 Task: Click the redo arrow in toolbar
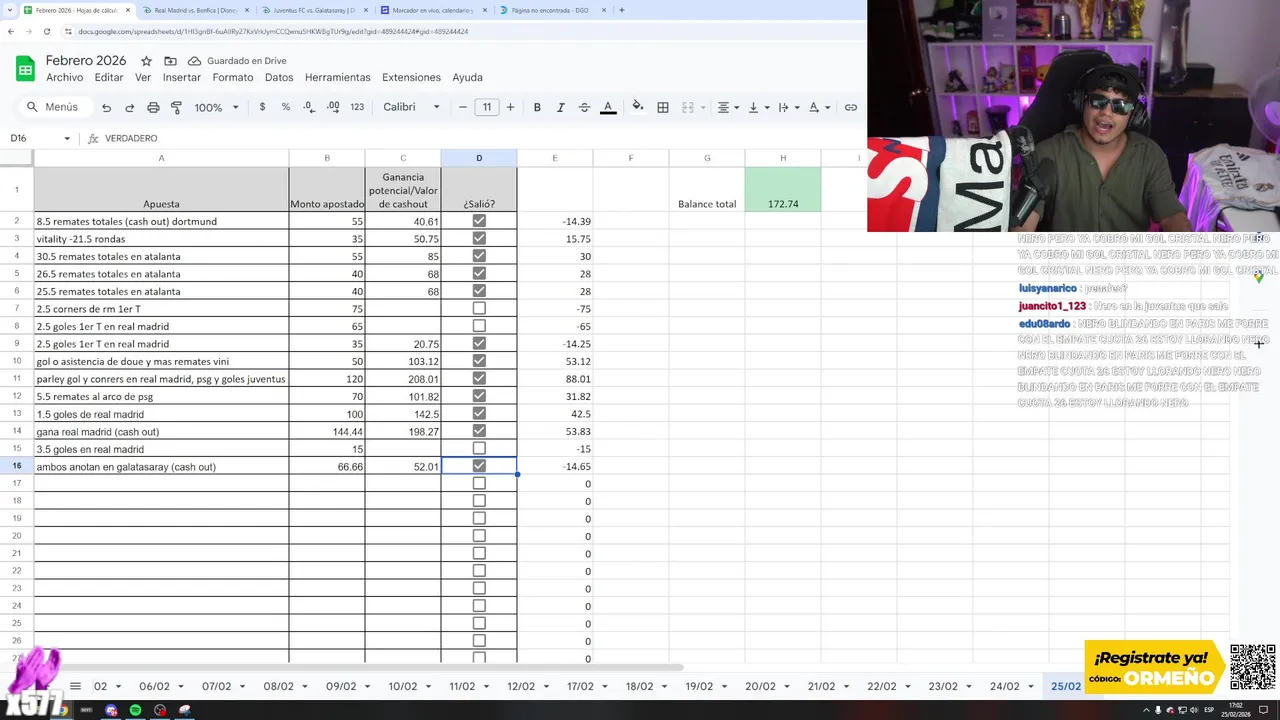point(129,107)
